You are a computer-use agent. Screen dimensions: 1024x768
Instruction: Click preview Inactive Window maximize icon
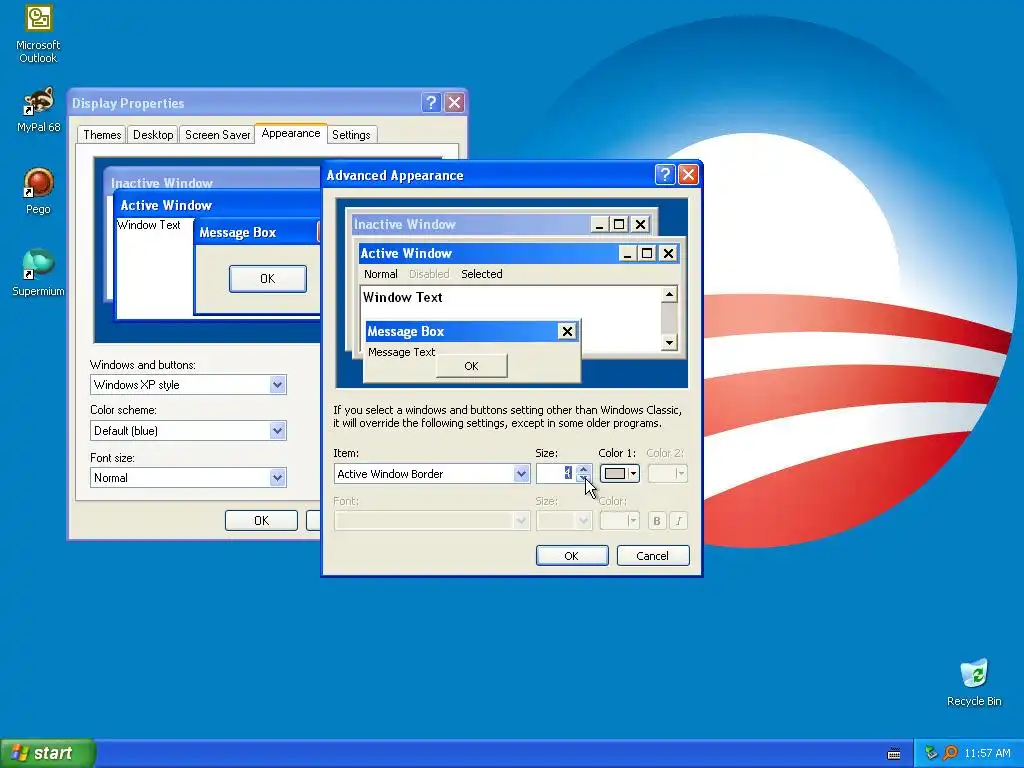(x=619, y=225)
